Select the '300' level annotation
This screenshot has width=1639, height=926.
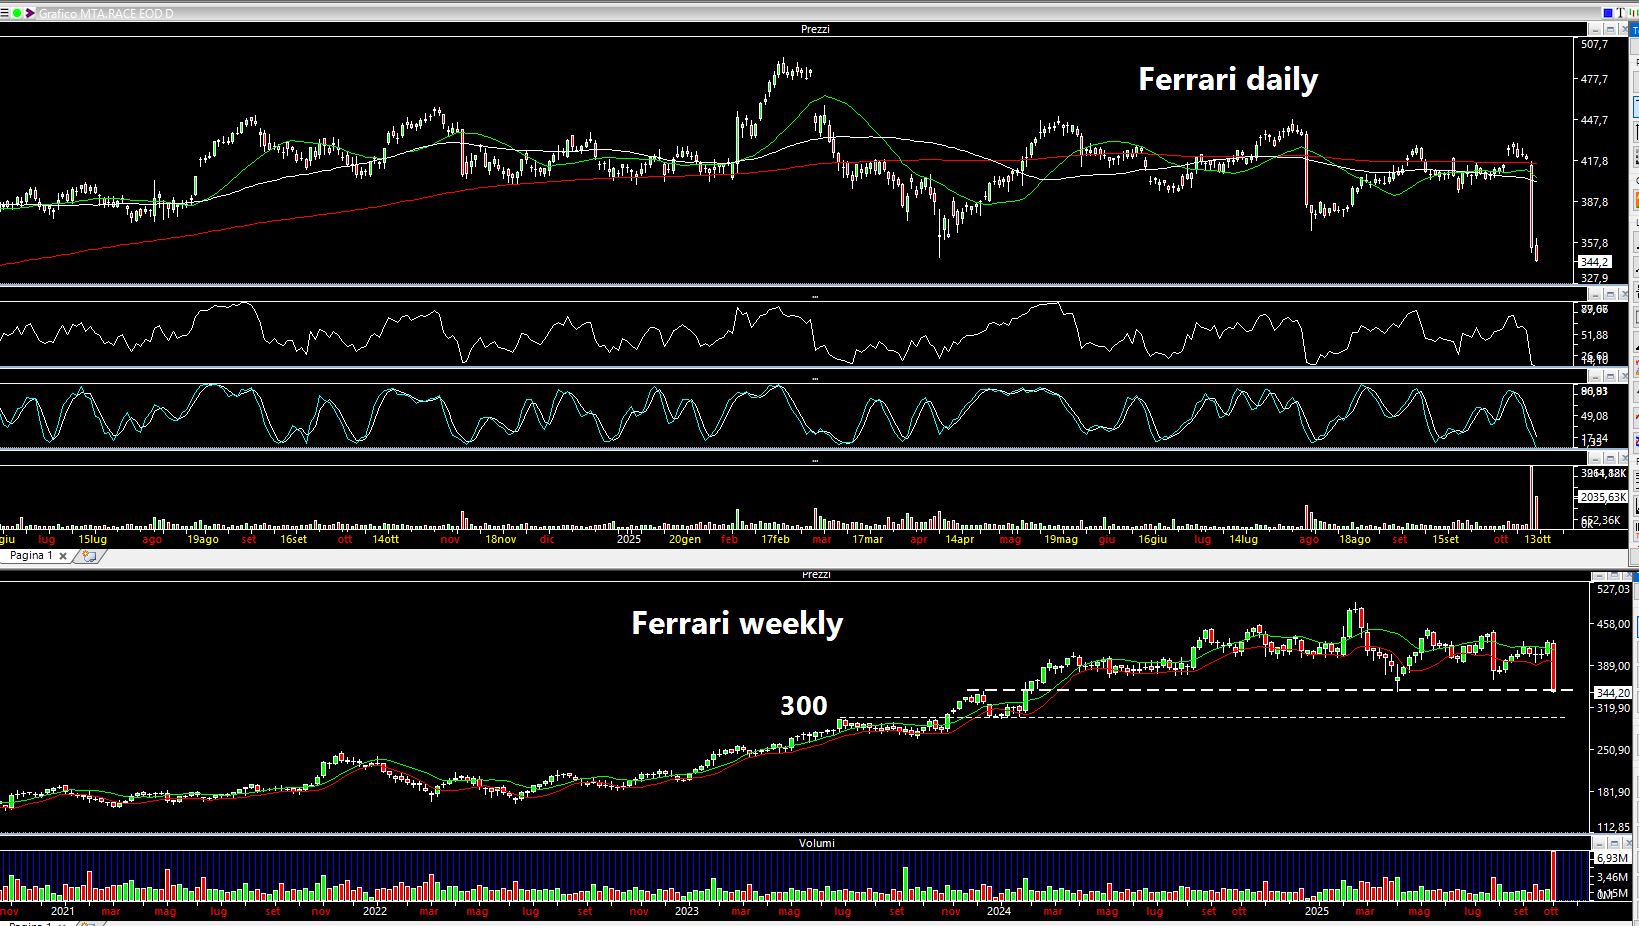(804, 706)
